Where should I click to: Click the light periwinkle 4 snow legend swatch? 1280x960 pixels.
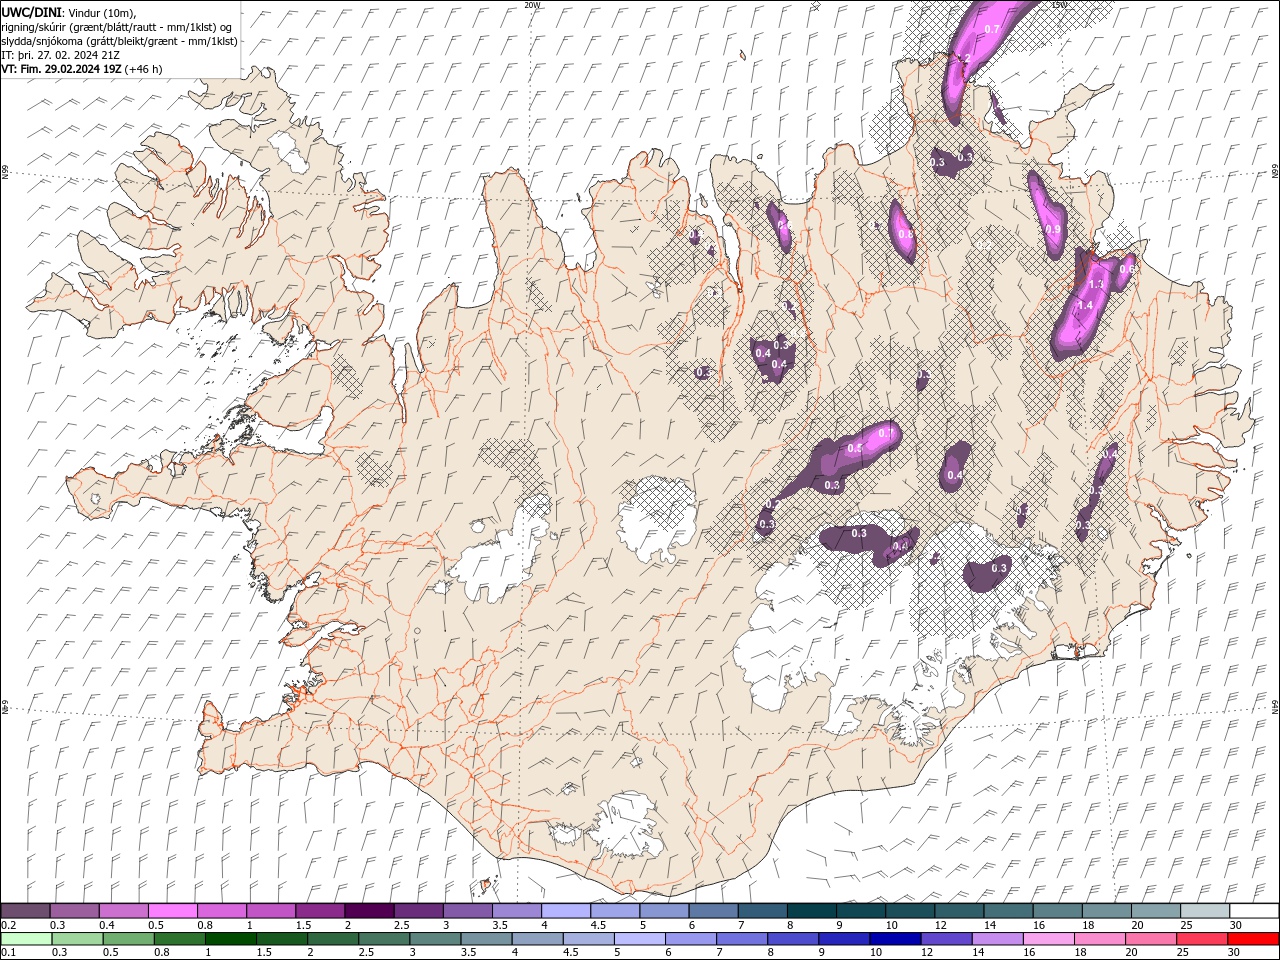click(566, 911)
